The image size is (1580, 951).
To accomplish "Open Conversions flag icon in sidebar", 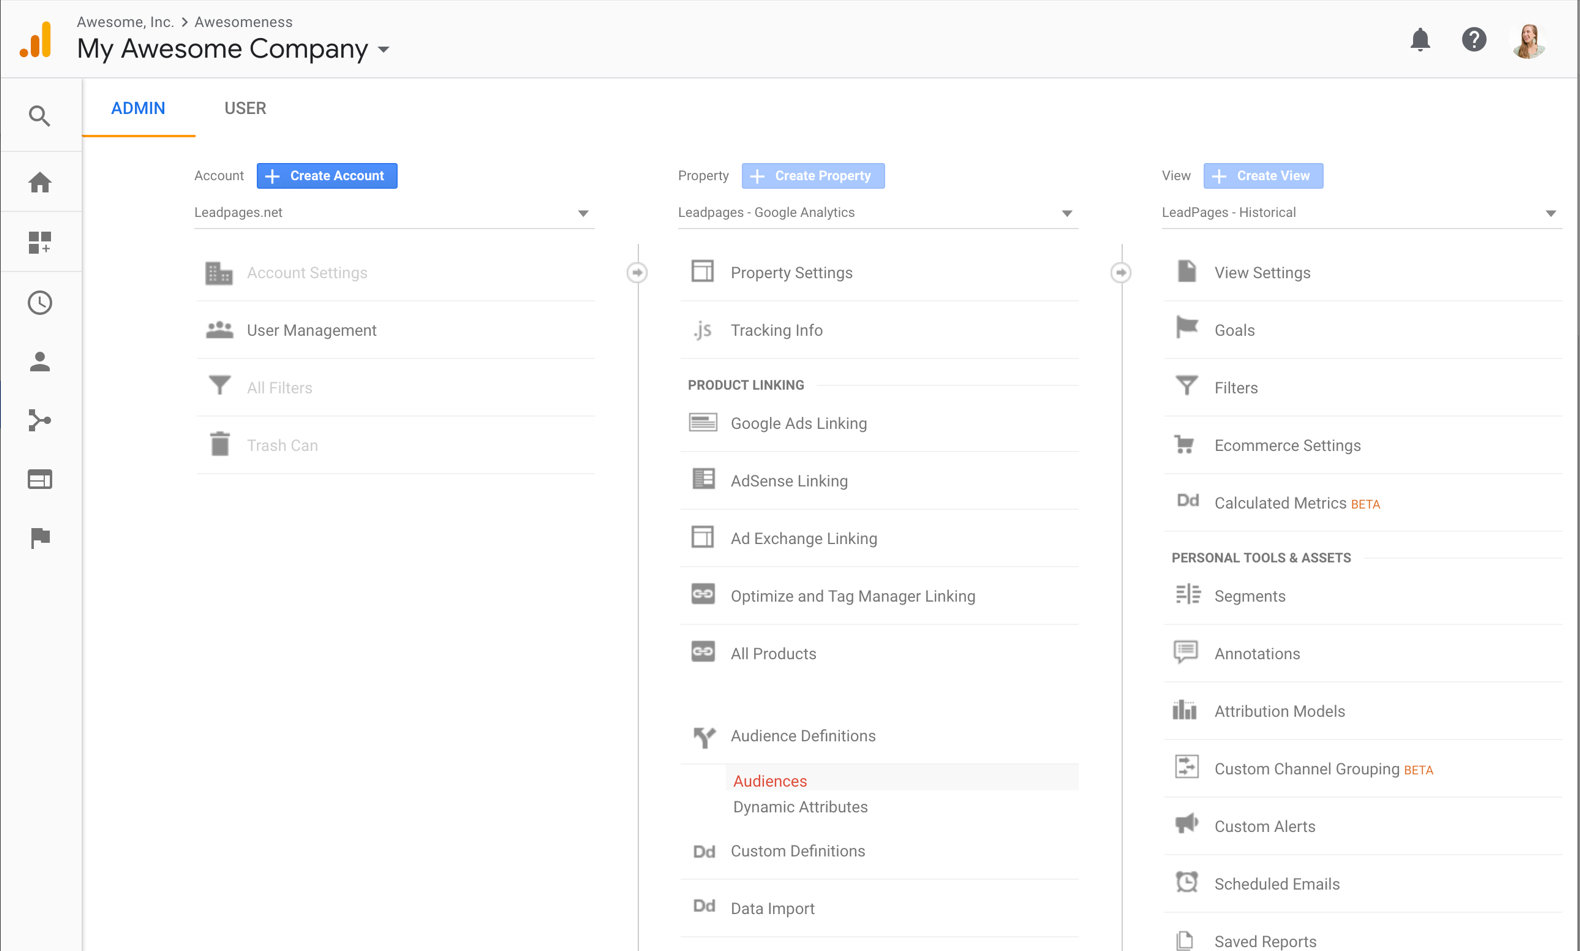I will [x=40, y=538].
